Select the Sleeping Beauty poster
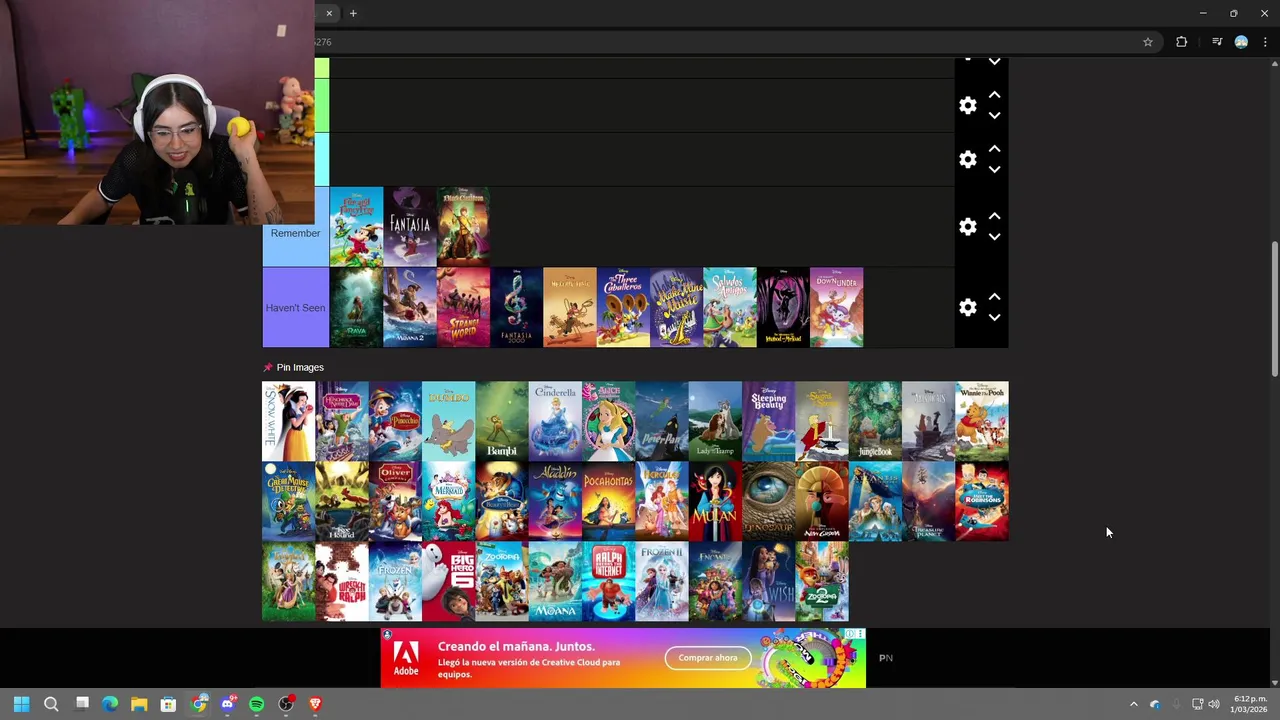 pyautogui.click(x=769, y=421)
